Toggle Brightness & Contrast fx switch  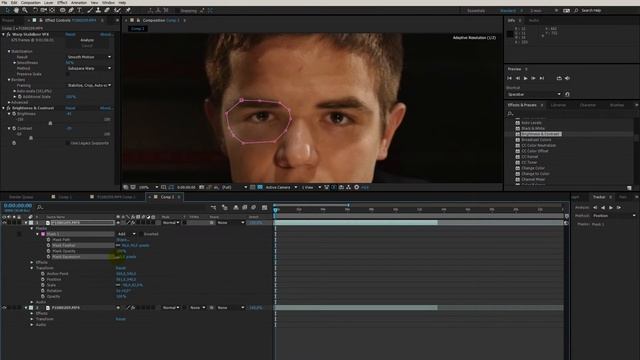8,108
